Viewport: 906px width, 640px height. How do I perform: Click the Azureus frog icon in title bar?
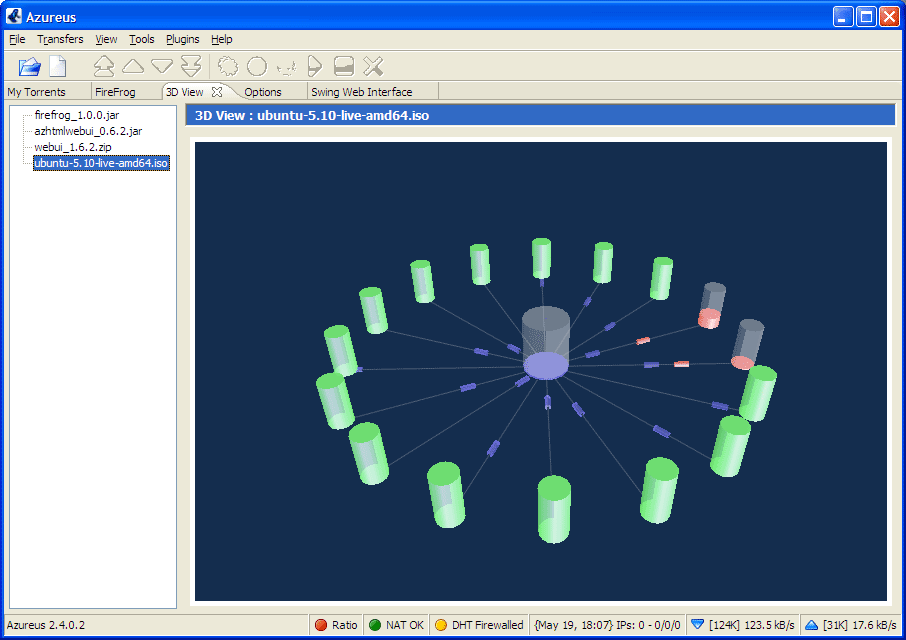point(14,16)
